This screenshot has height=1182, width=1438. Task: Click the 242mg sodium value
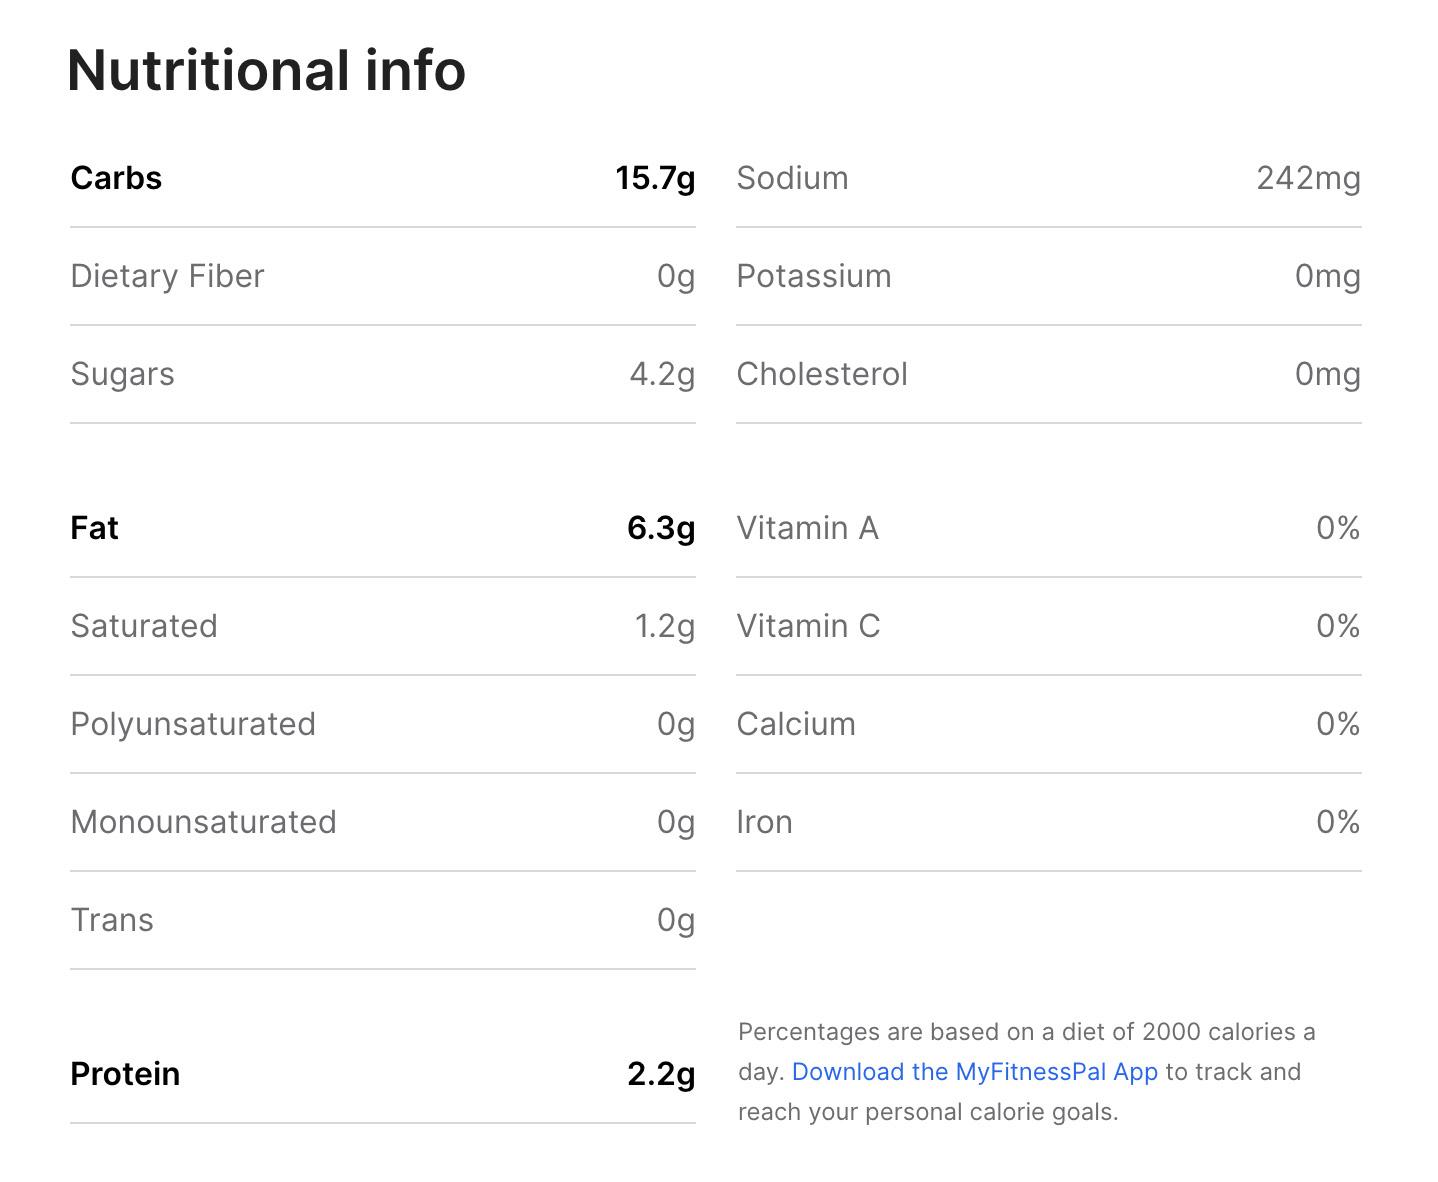pyautogui.click(x=1308, y=178)
